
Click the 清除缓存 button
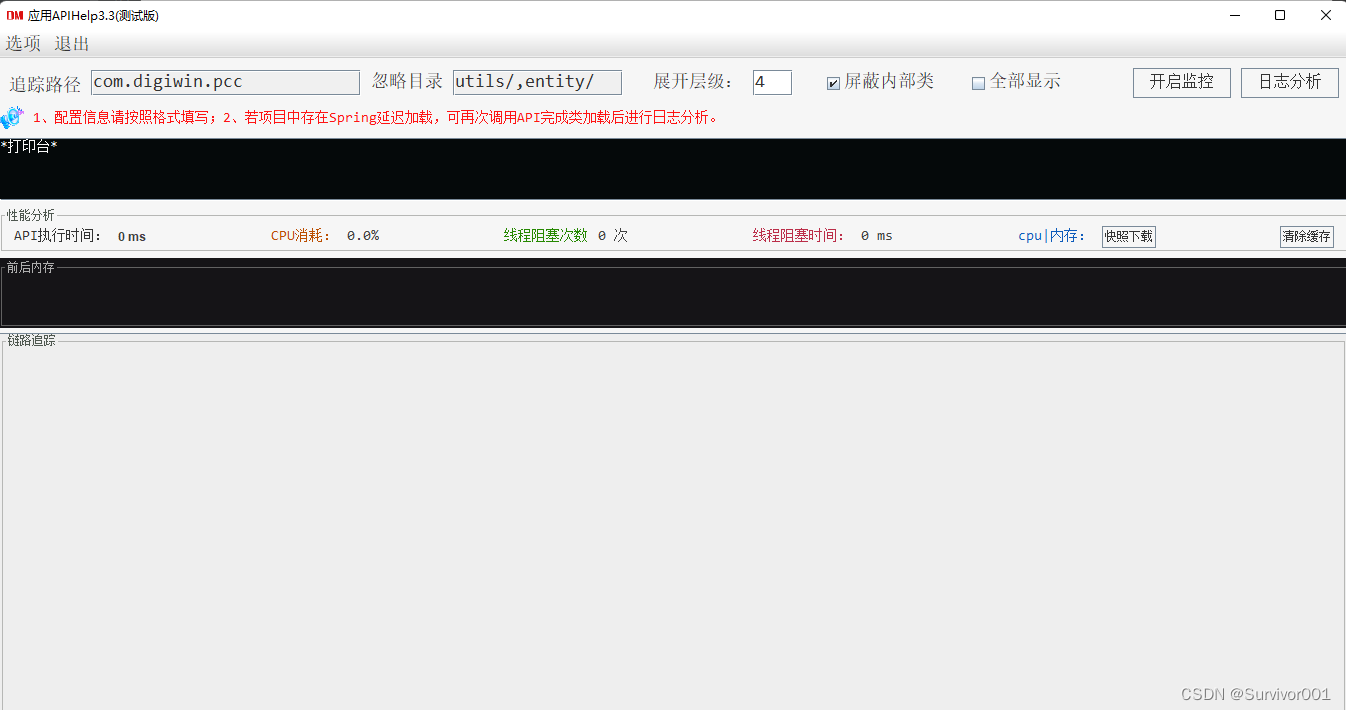pos(1306,236)
